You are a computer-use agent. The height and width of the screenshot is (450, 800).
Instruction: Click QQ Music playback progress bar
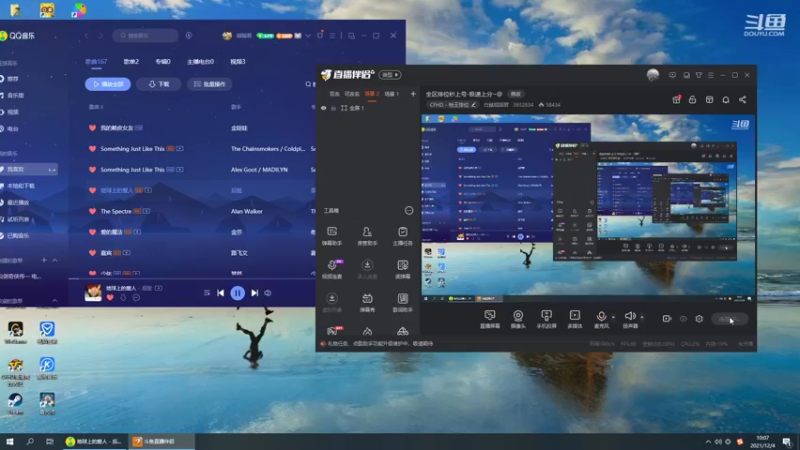[191, 279]
